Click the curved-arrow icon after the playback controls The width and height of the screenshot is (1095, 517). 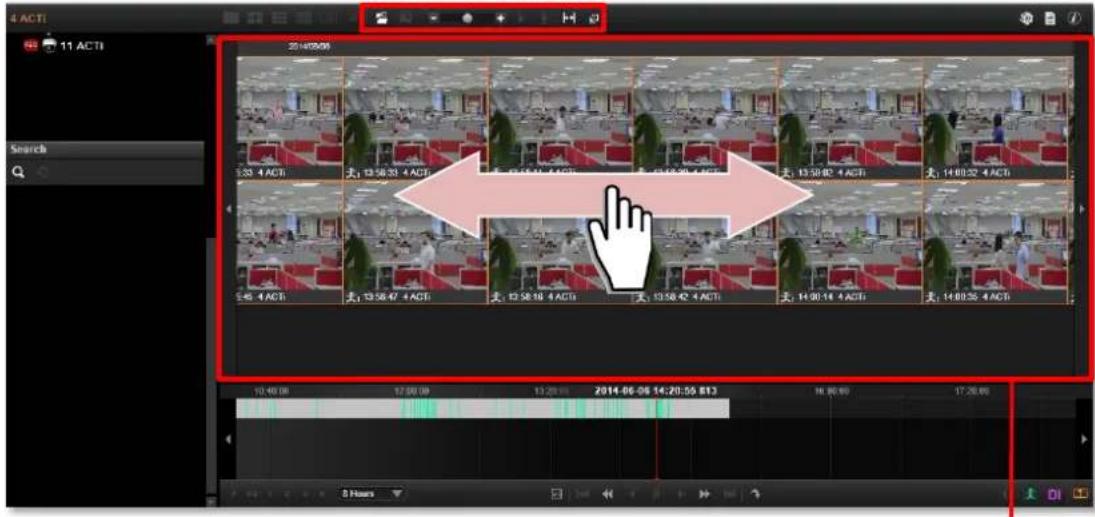(x=755, y=494)
